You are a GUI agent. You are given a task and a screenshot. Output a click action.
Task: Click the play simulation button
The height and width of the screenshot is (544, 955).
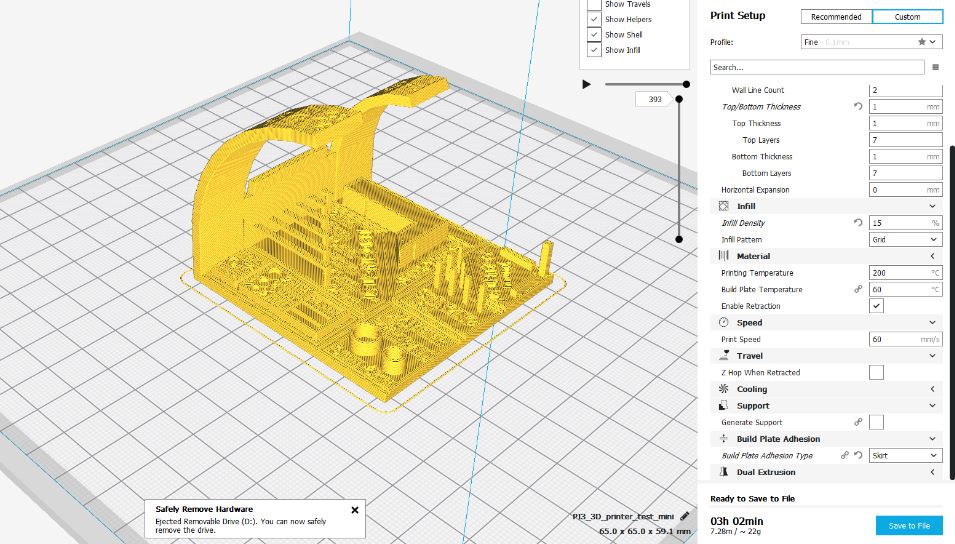[586, 84]
